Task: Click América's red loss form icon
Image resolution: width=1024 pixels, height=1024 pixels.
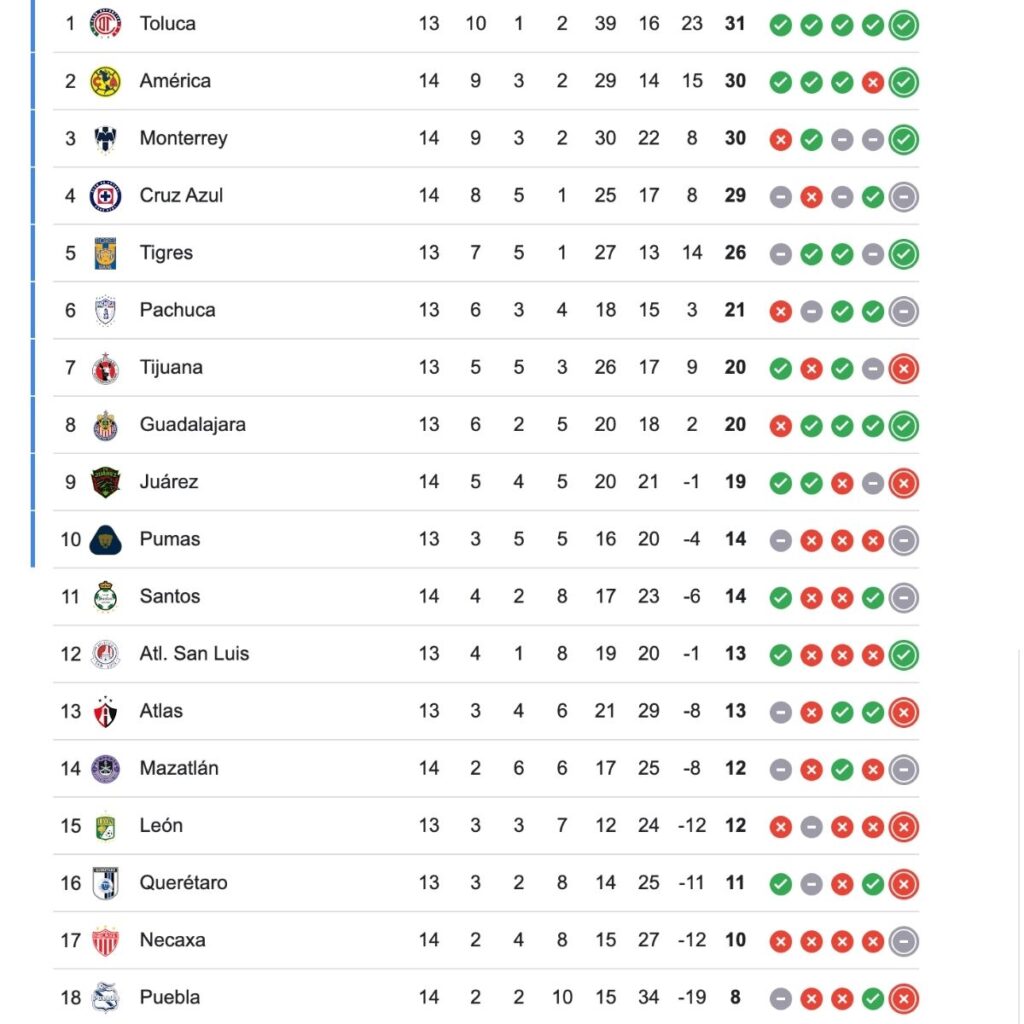Action: point(873,82)
